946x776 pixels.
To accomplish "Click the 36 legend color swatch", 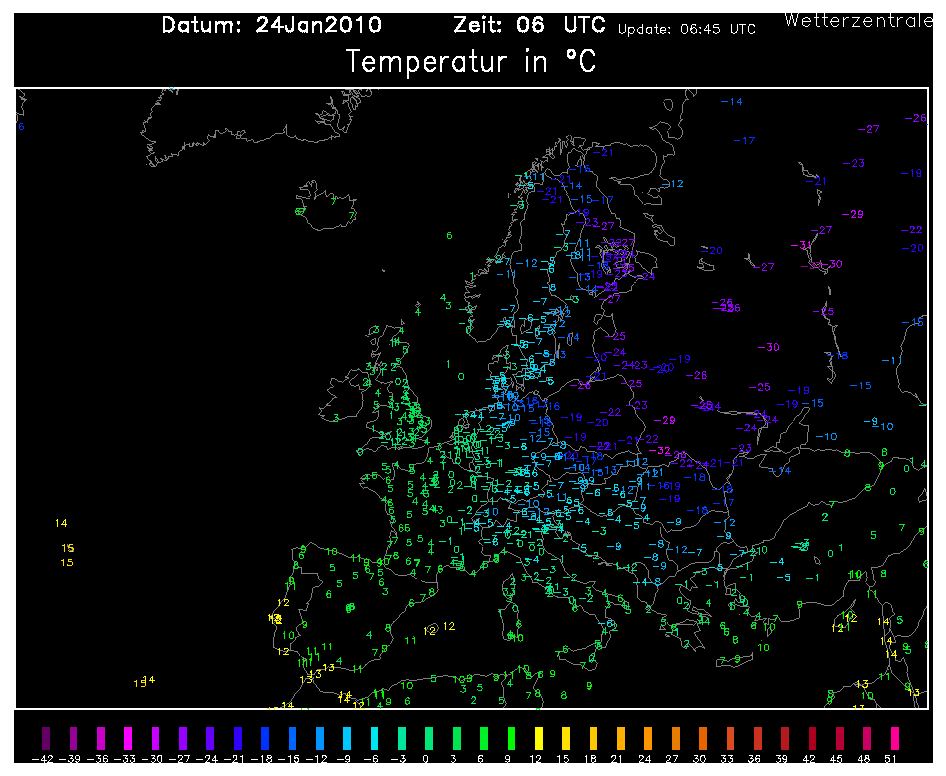I will 758,738.
